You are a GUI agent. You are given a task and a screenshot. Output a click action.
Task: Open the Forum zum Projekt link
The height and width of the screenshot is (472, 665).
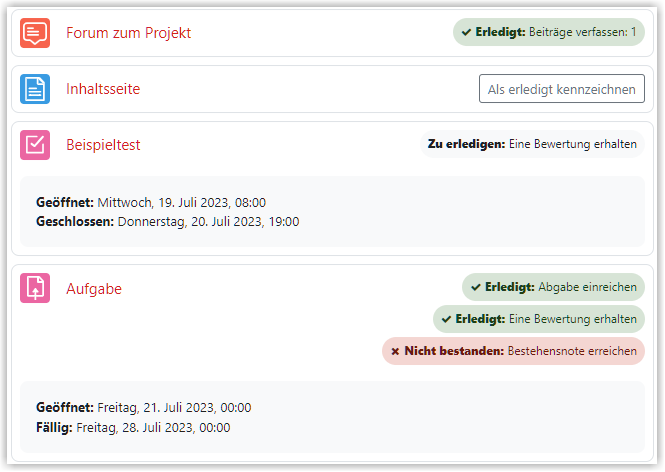click(x=129, y=33)
